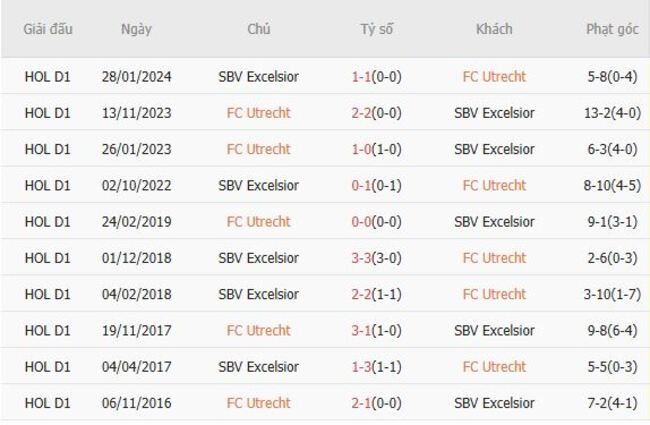The height and width of the screenshot is (425, 650).
Task: Click the 13-2 corner kick result
Action: (613, 113)
